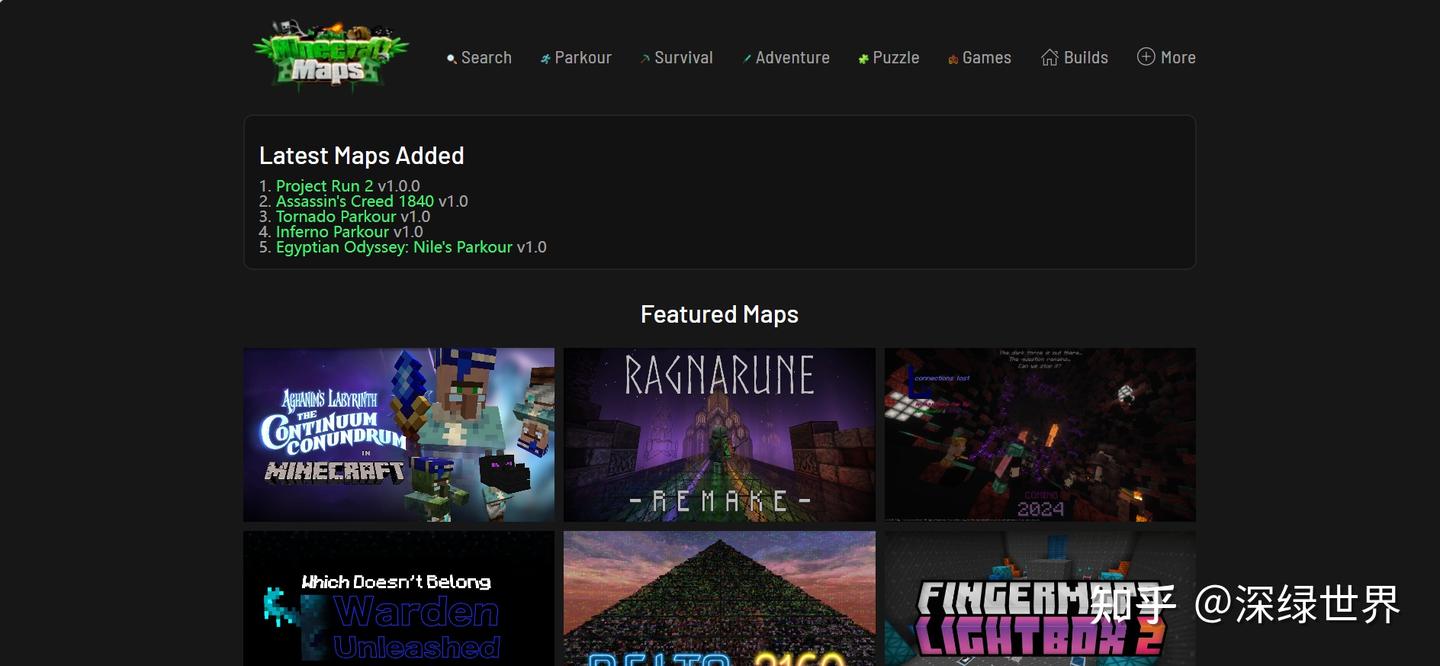
Task: Open the Warden Unleashed featured map thumbnail
Action: tap(399, 598)
